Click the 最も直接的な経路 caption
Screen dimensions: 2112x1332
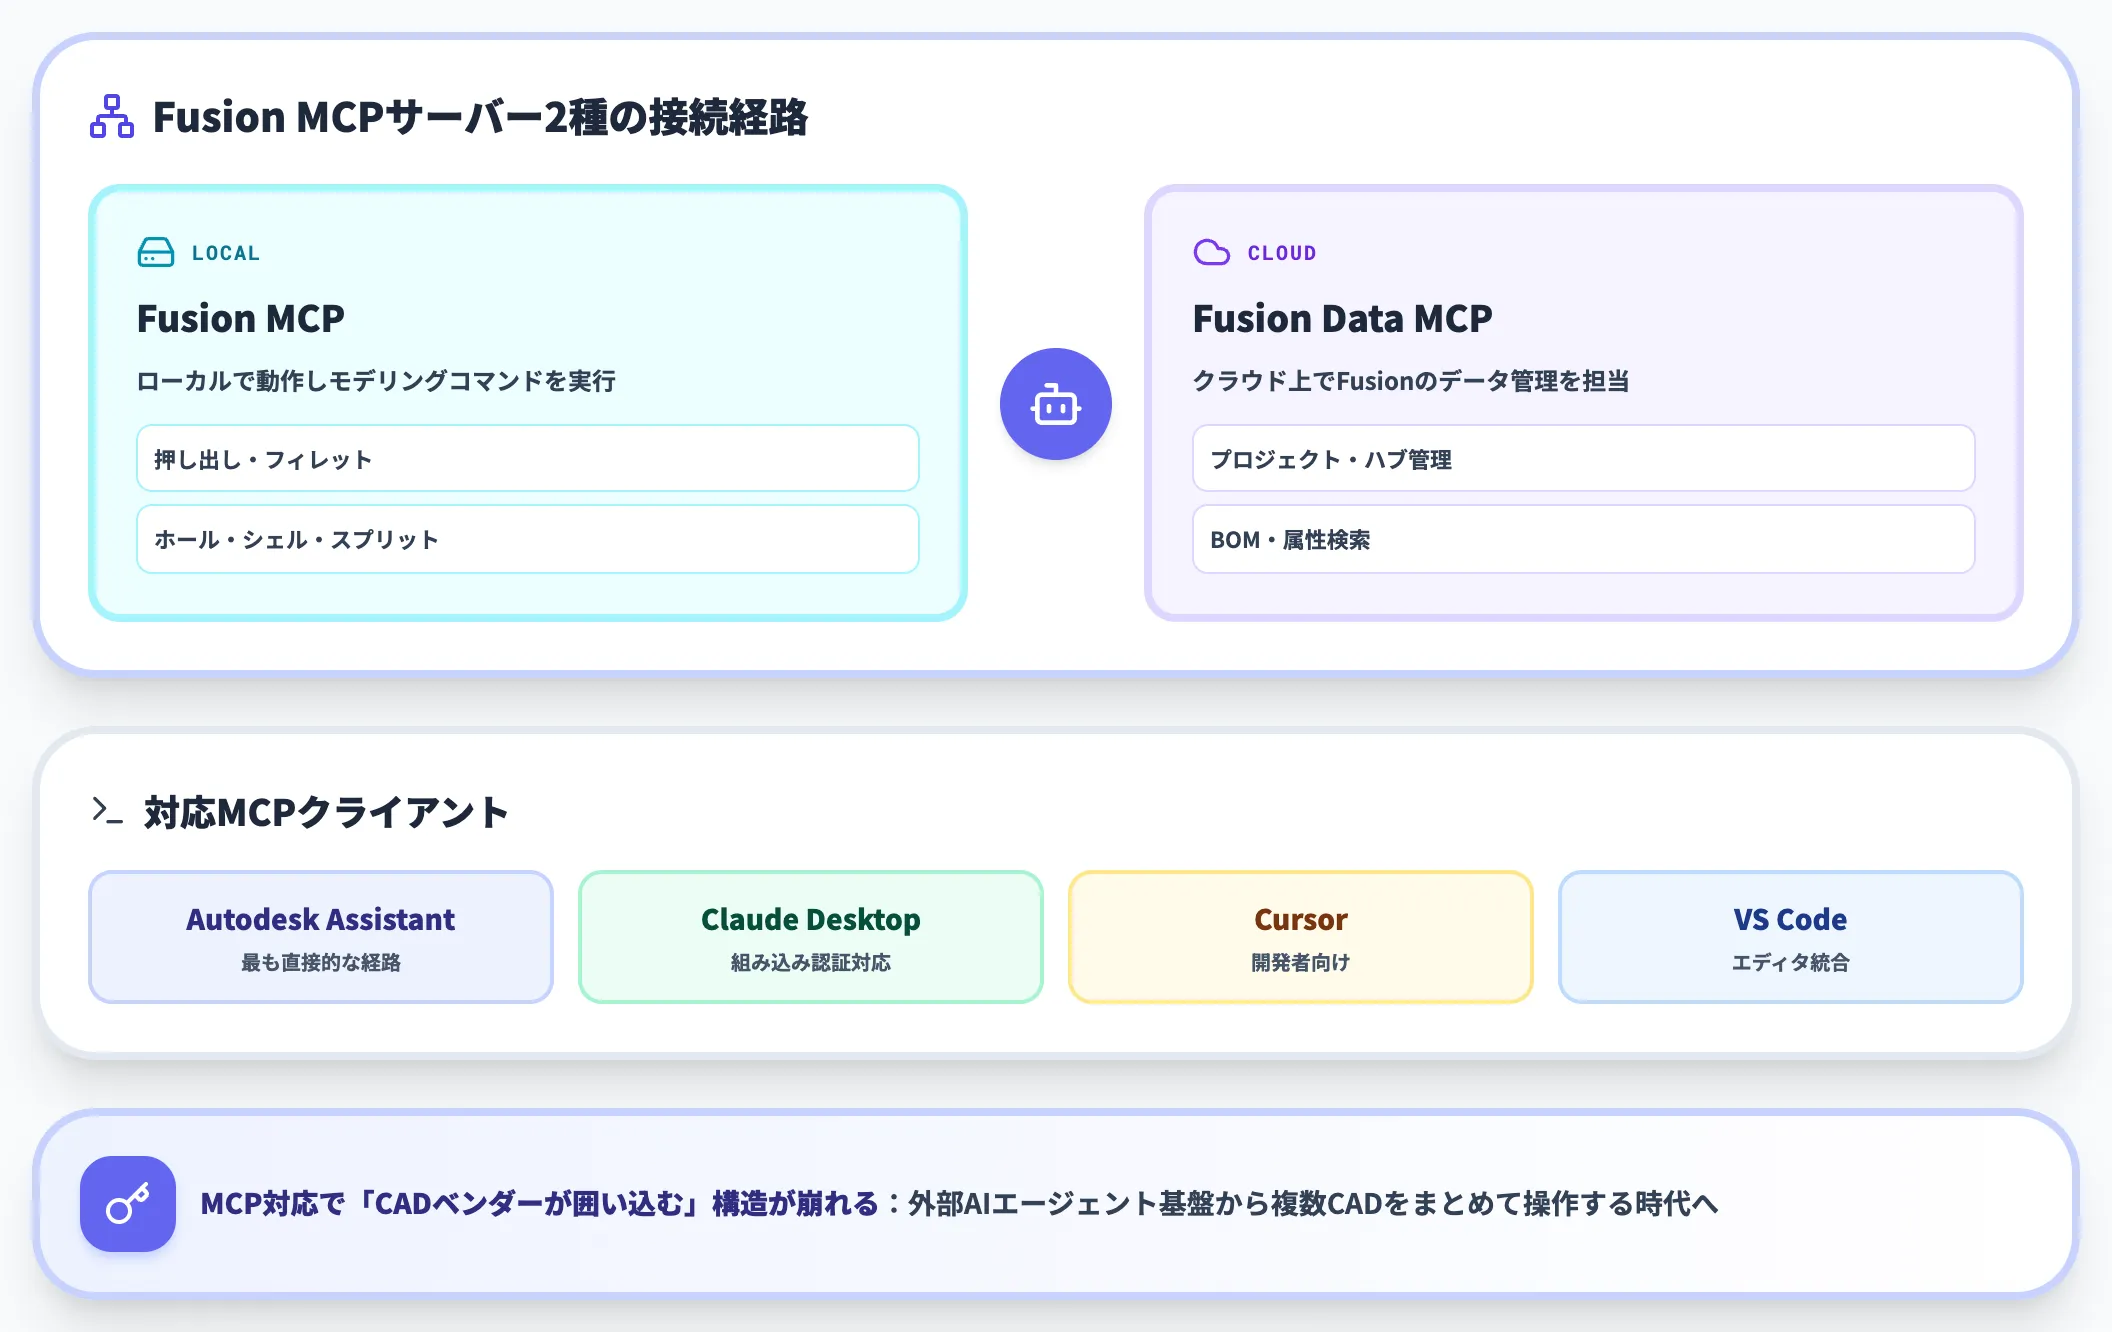pyautogui.click(x=321, y=962)
